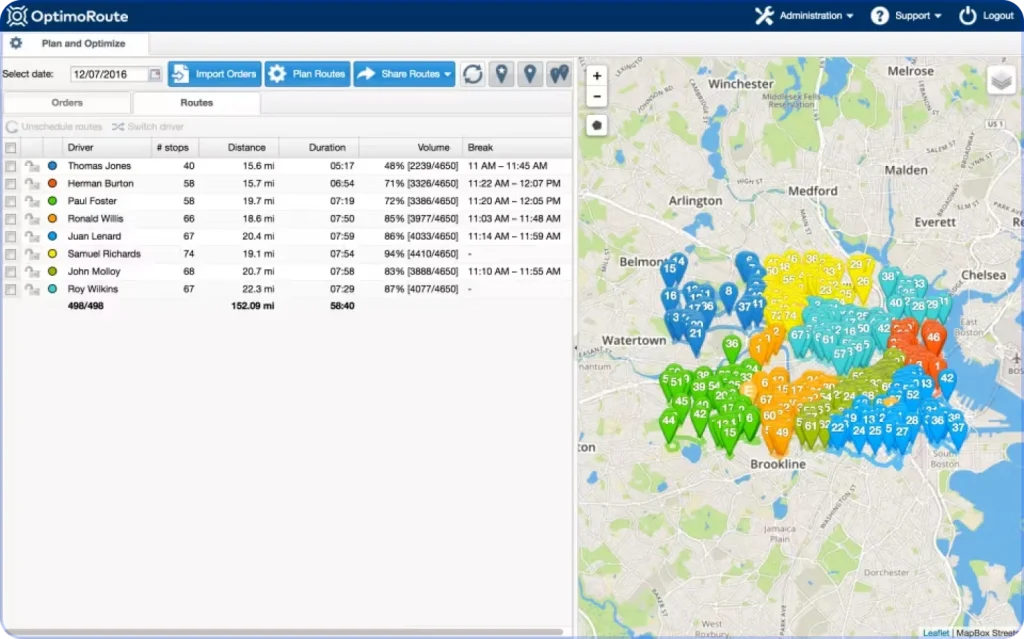Toggle the select-all checkbox in table header
1024x639 pixels.
click(x=11, y=148)
